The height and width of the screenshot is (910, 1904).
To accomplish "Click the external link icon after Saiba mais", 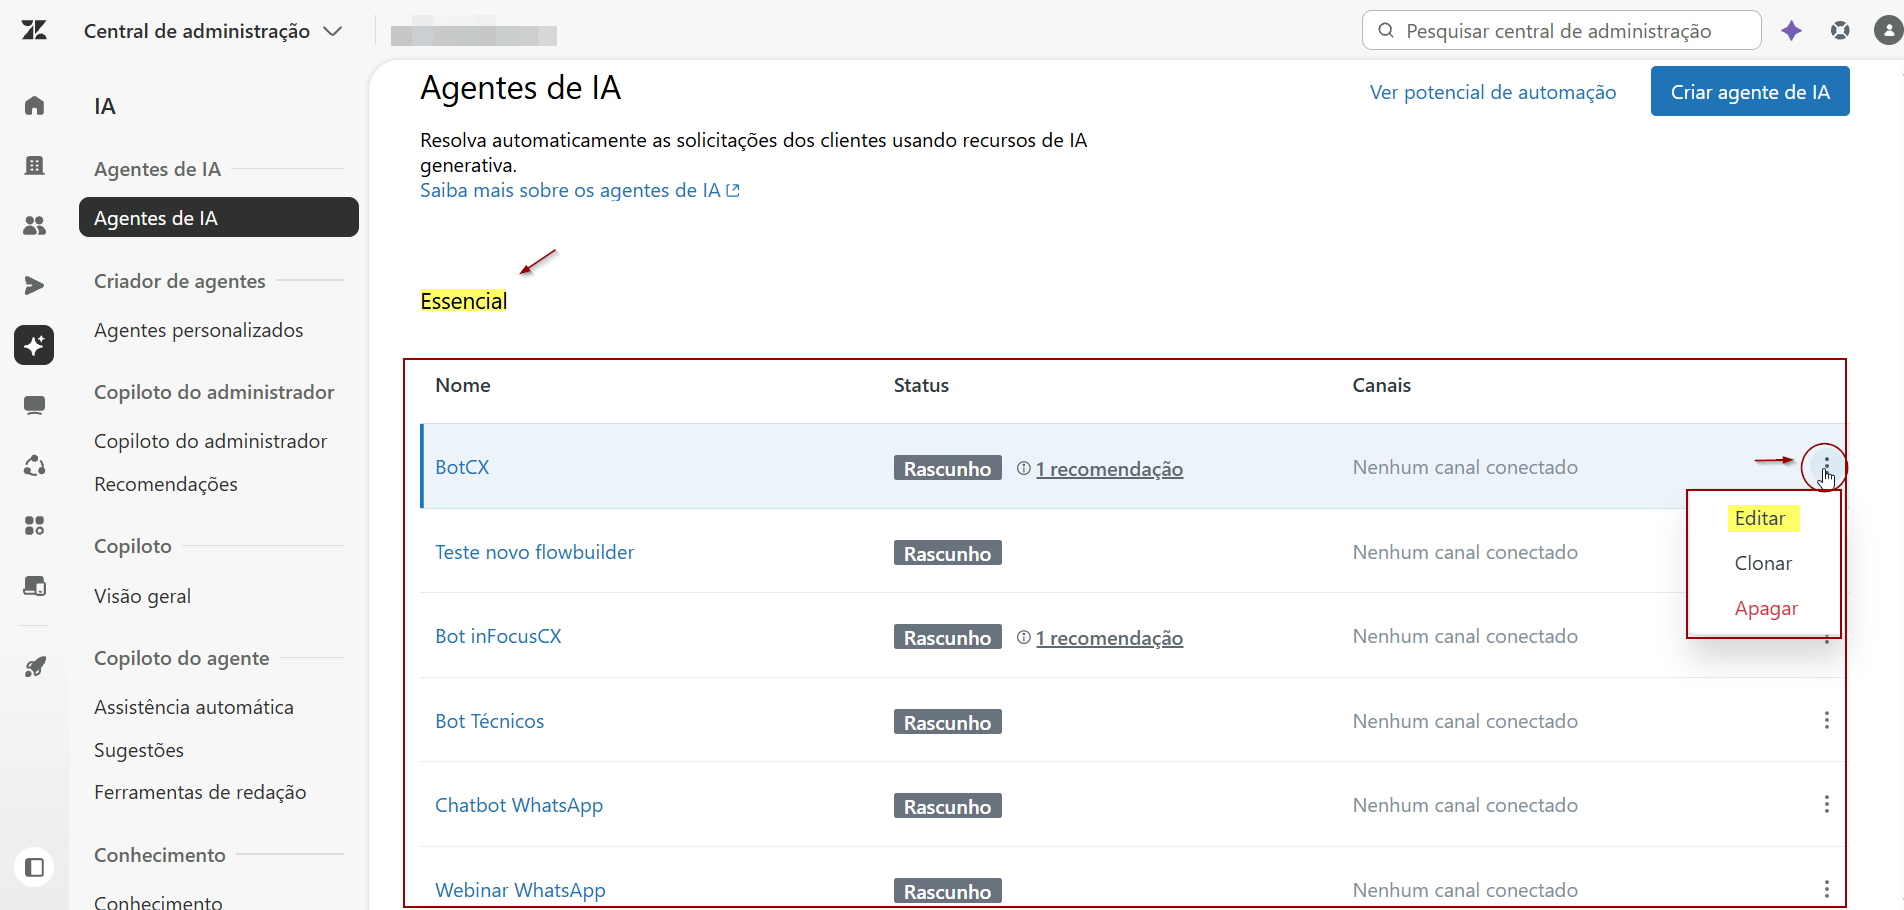I will (733, 190).
